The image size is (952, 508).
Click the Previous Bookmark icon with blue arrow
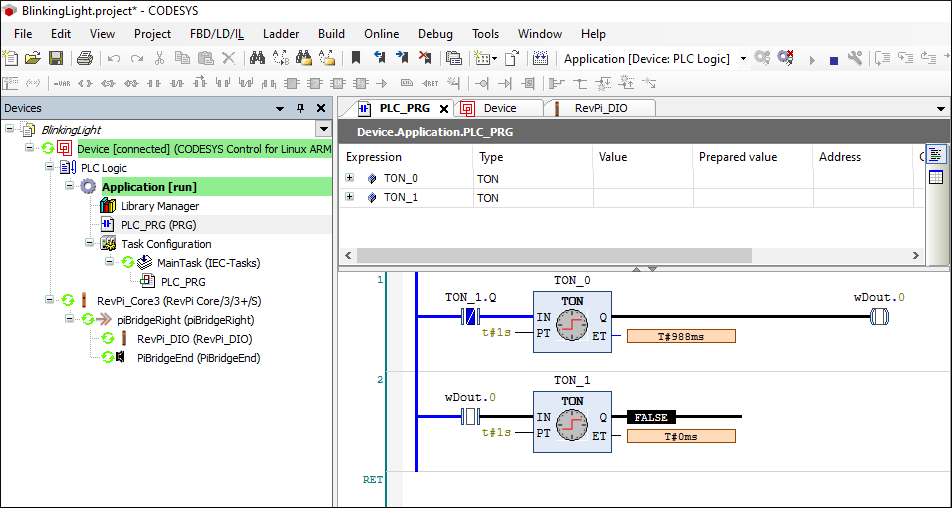point(380,58)
